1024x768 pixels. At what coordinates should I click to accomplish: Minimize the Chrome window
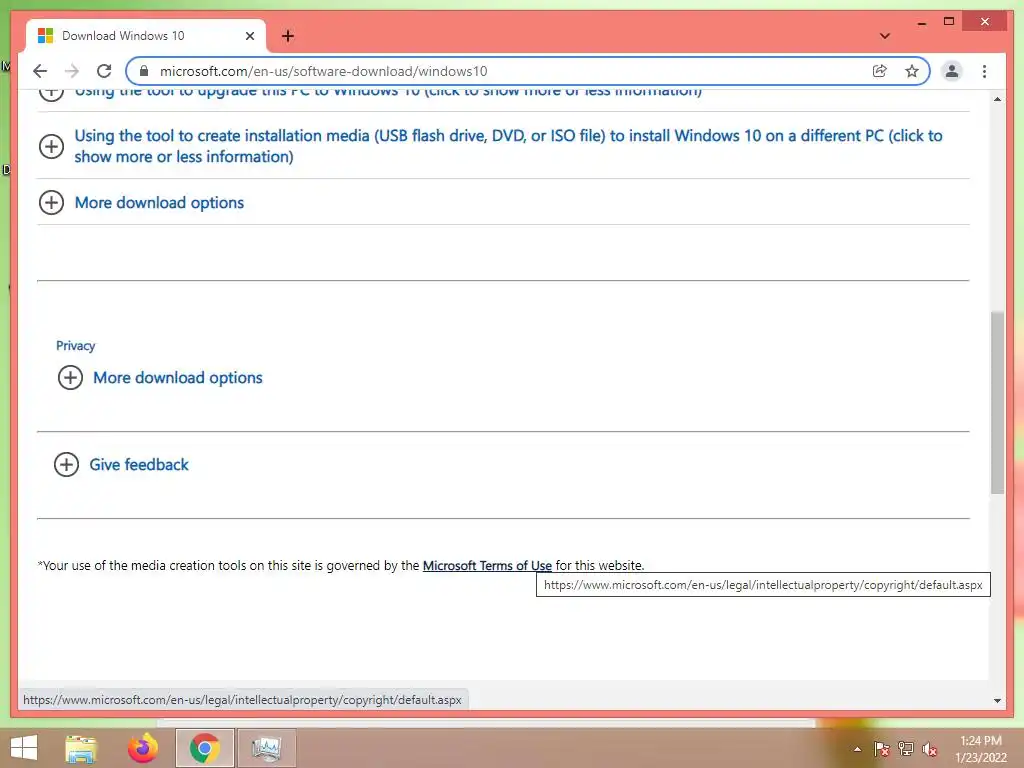click(921, 22)
